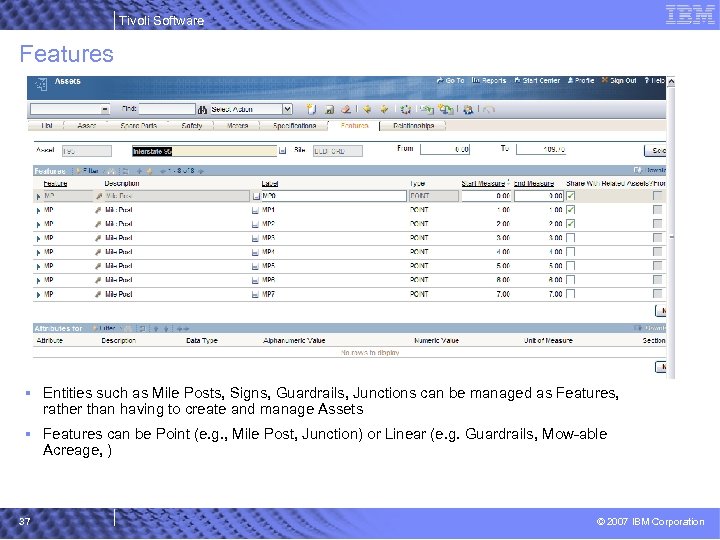Click the Sign Out link
The image size is (720, 540).
click(x=619, y=80)
